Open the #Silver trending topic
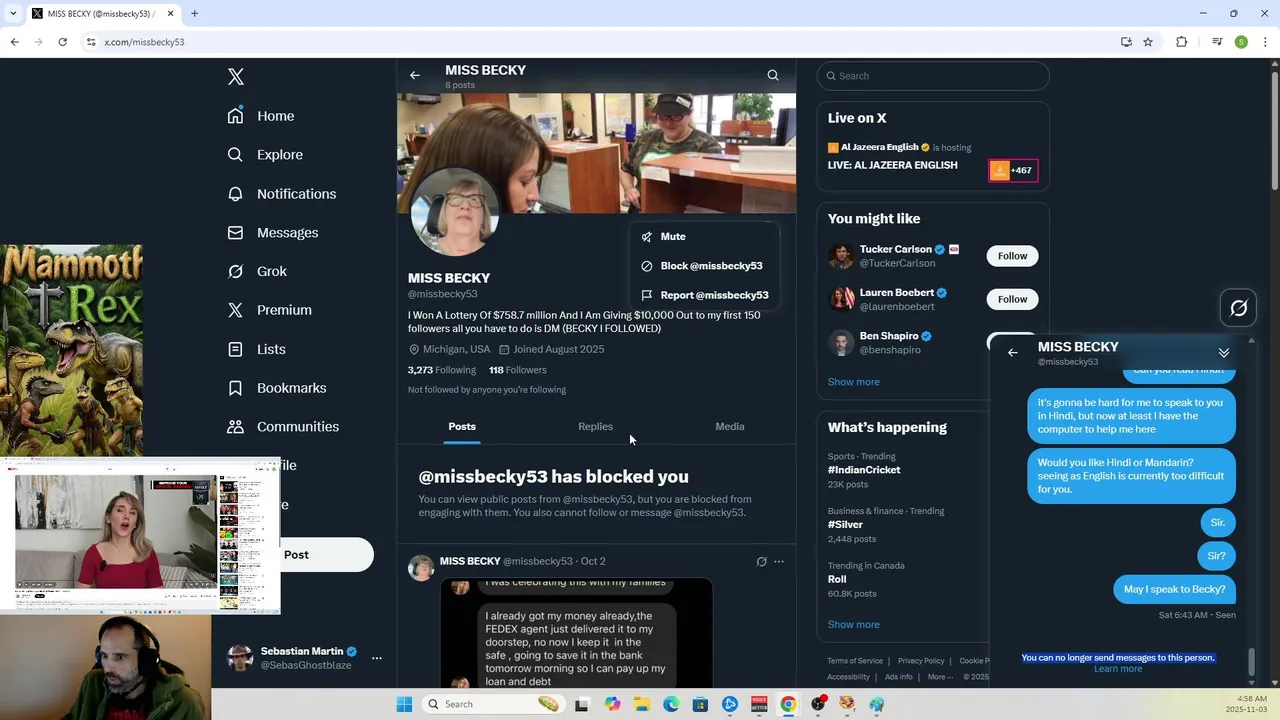The width and height of the screenshot is (1280, 720). [x=845, y=525]
